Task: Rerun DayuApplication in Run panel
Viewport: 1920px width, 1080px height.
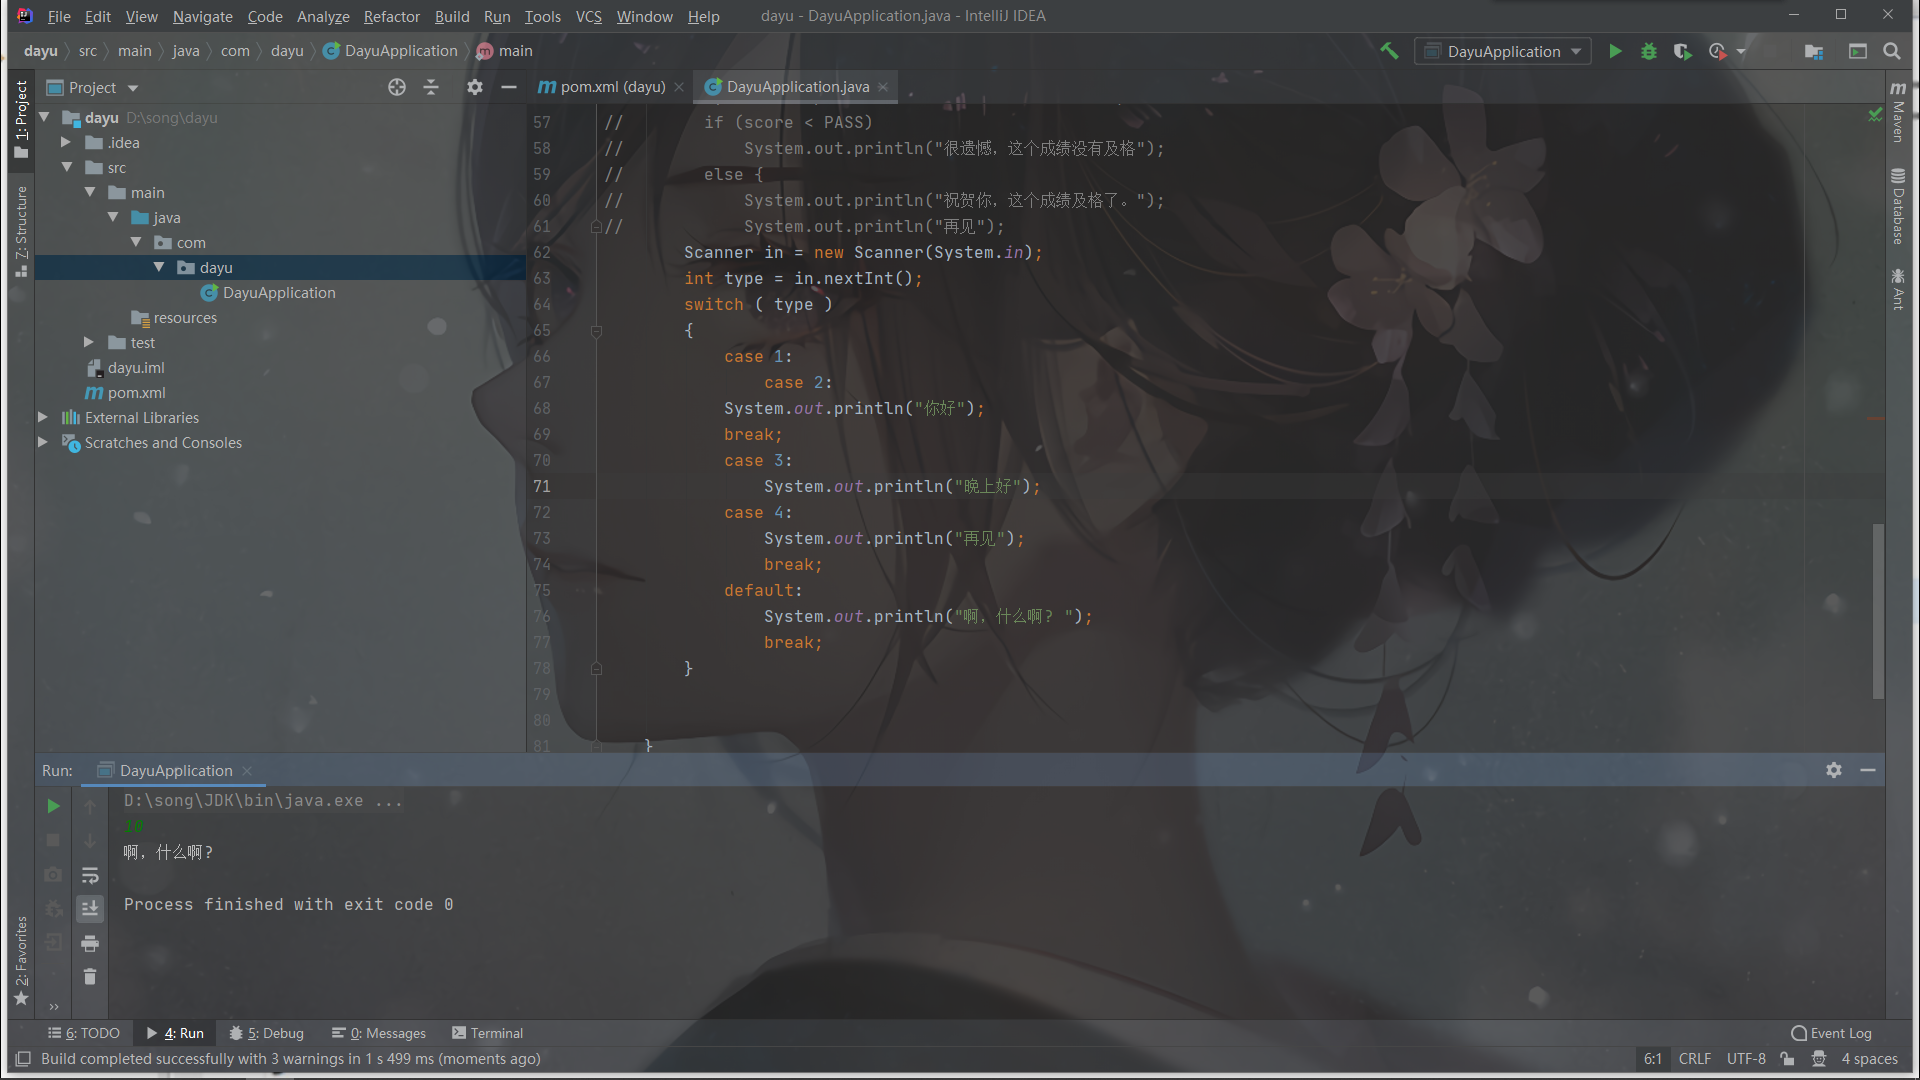Action: coord(54,806)
